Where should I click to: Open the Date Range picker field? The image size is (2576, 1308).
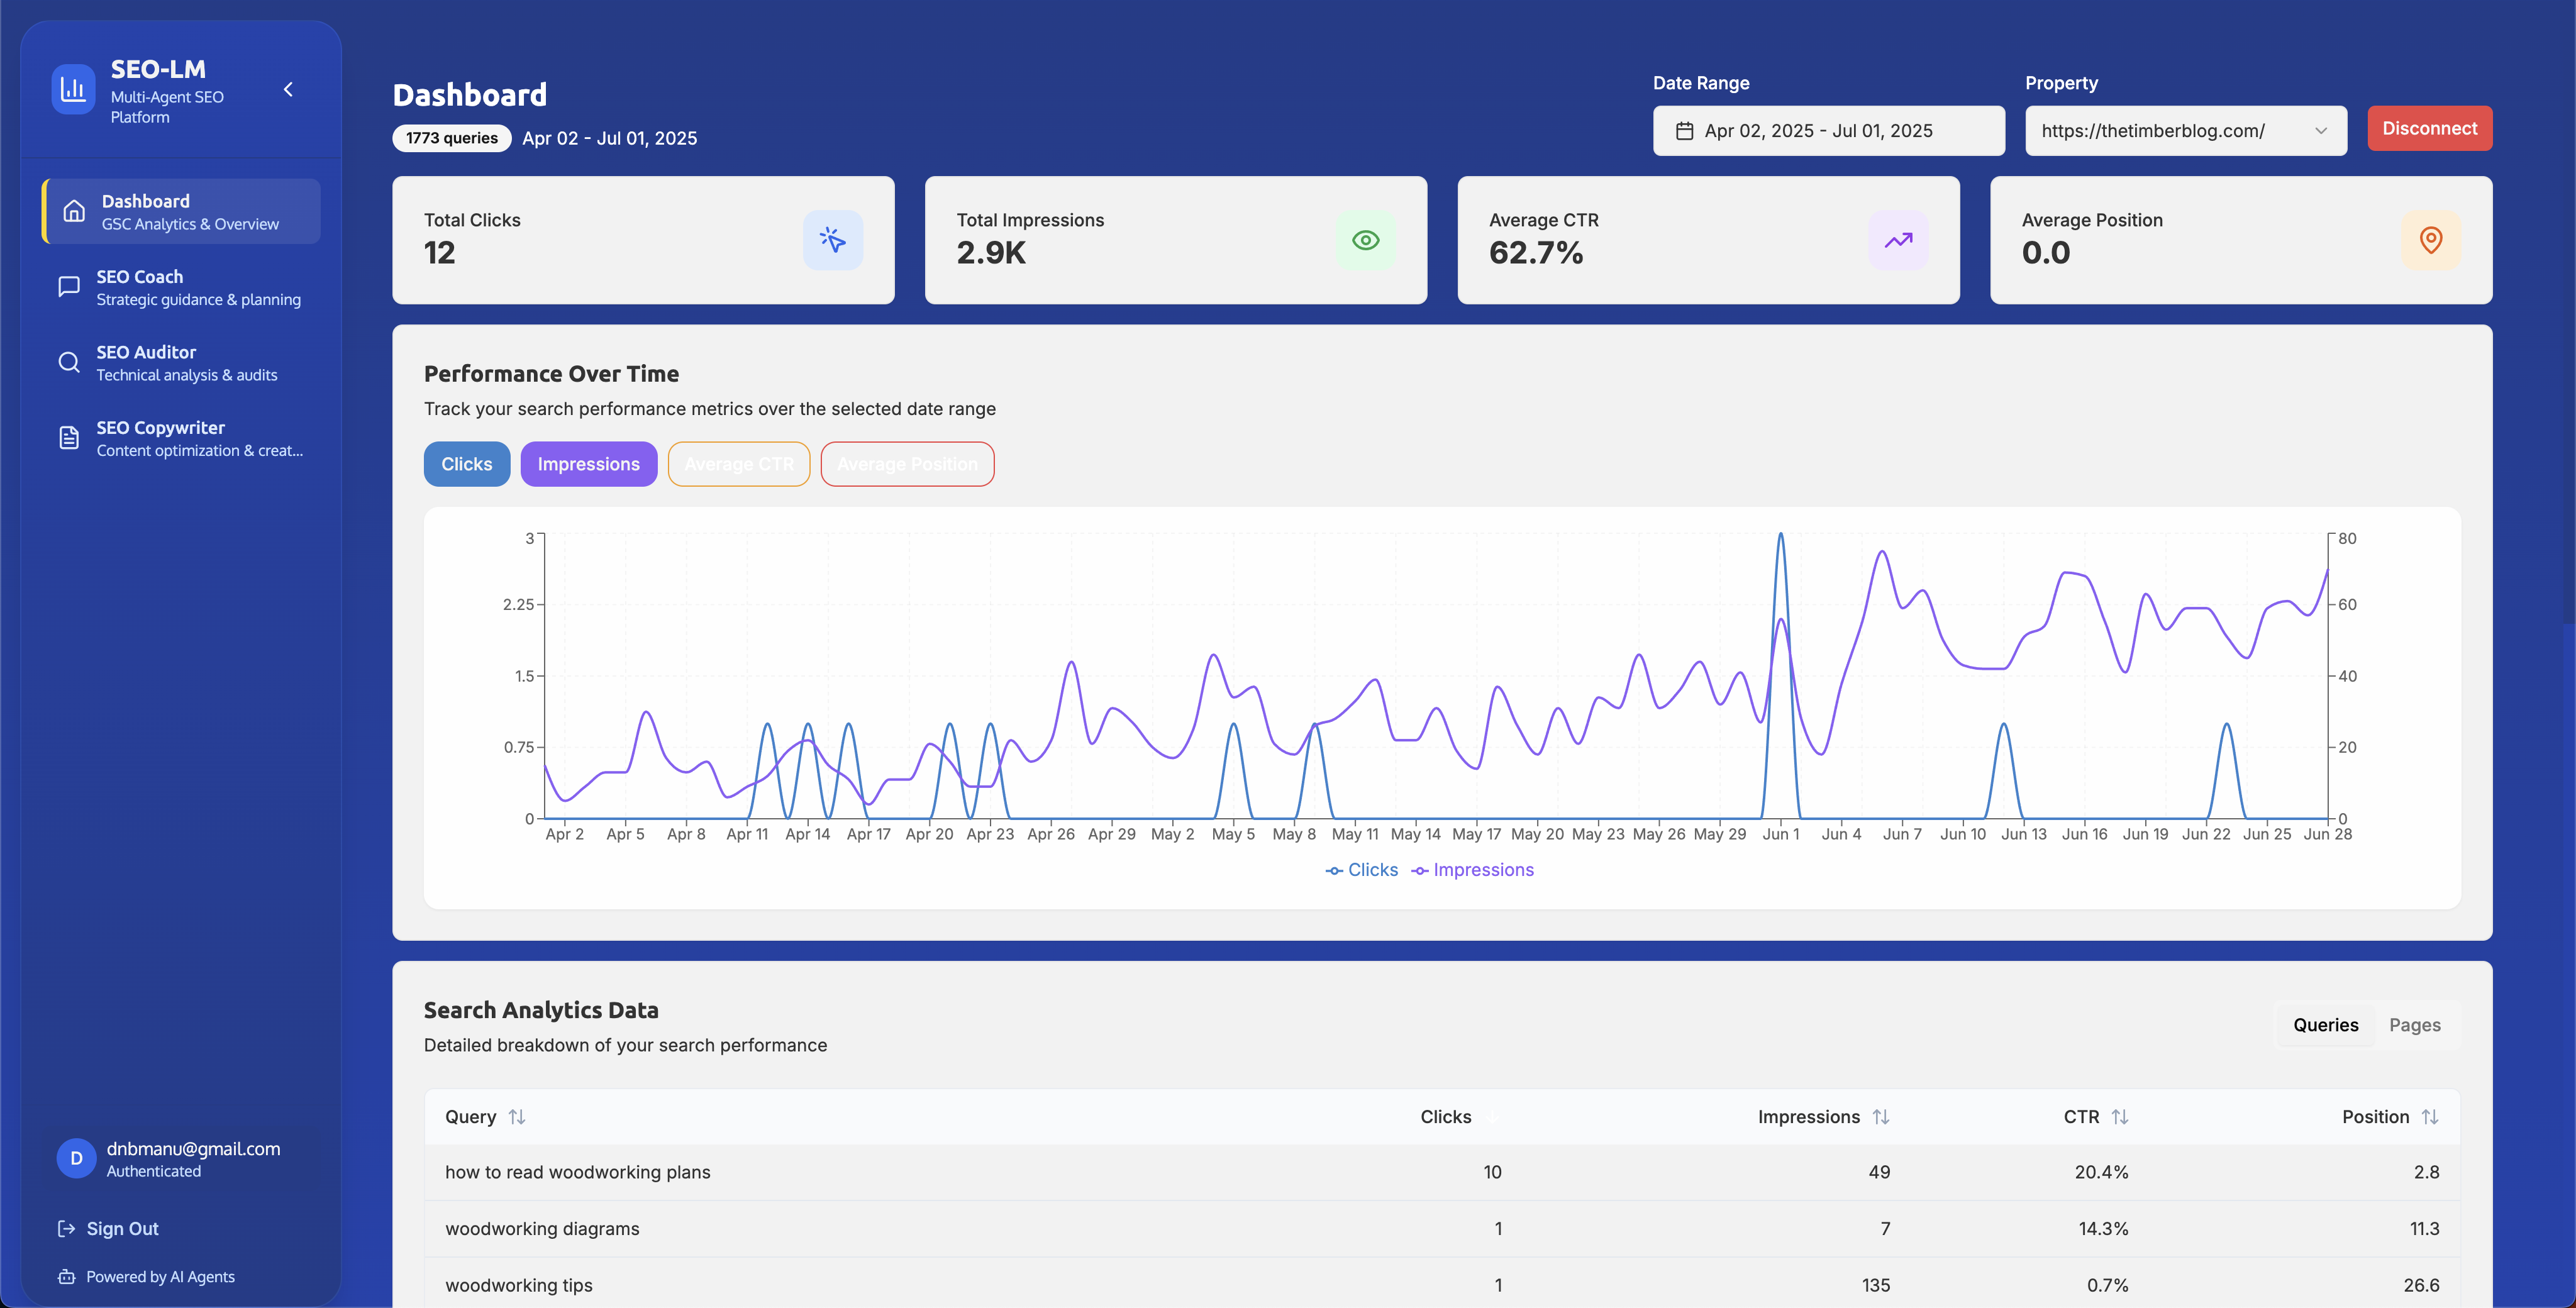pos(1827,131)
